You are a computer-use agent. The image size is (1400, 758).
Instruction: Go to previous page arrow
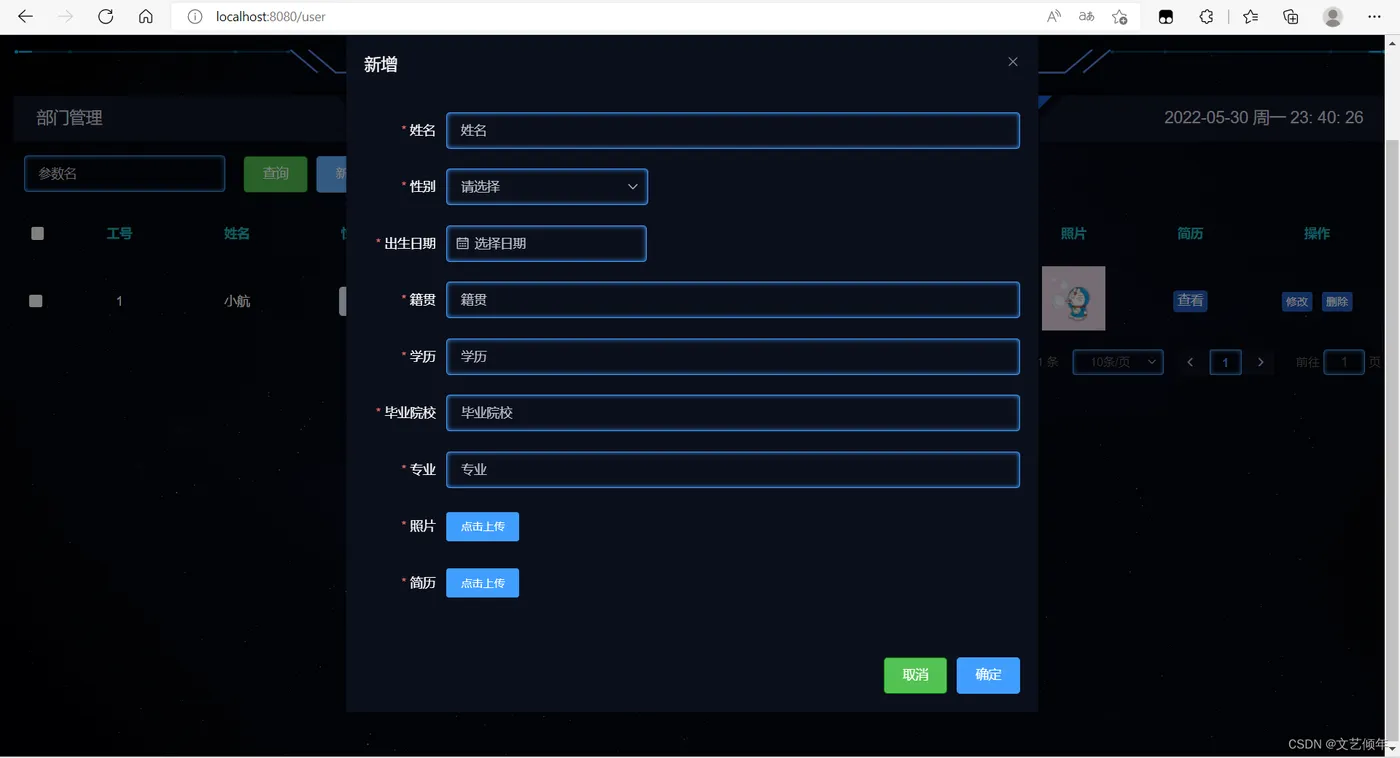tap(1190, 362)
